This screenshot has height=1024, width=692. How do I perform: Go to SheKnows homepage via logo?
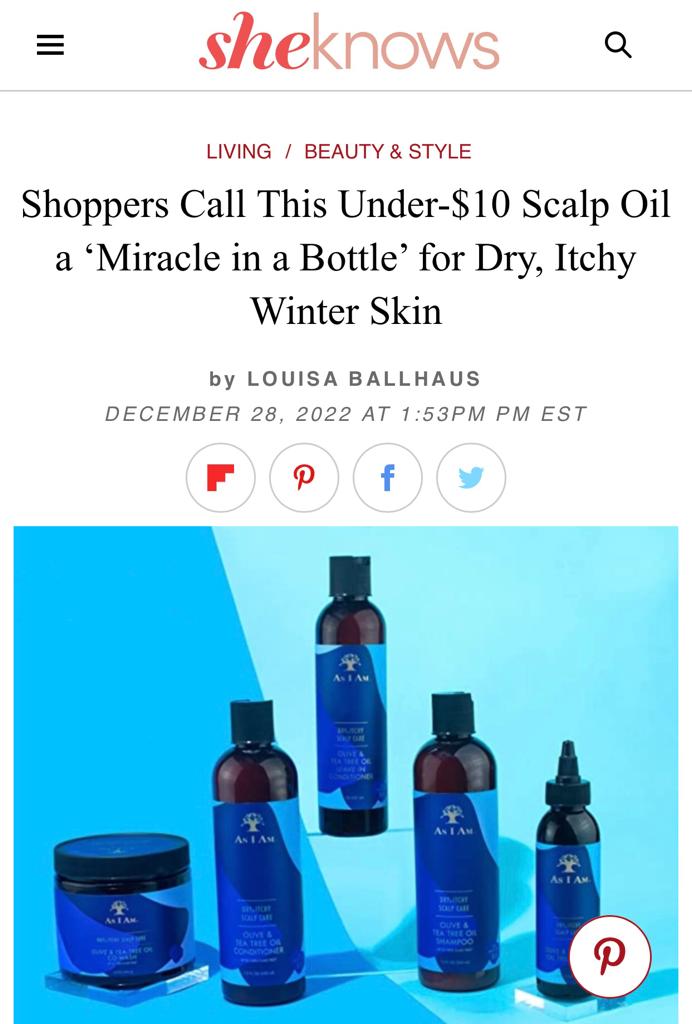coord(349,43)
